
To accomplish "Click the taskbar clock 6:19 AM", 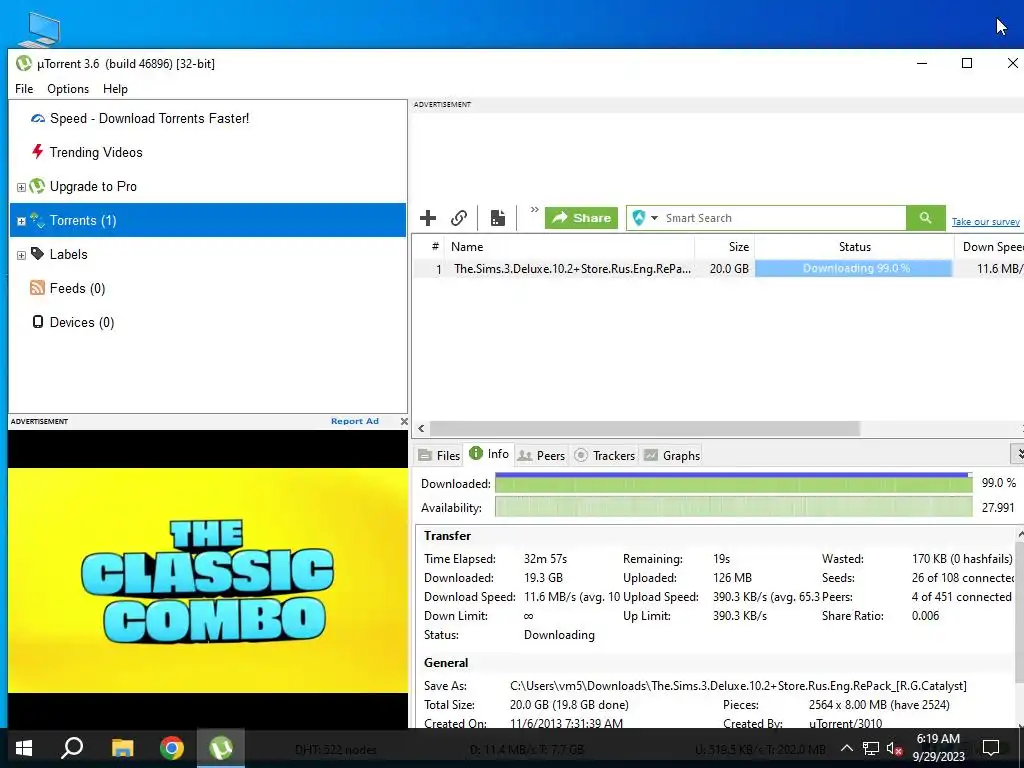I will [938, 739].
